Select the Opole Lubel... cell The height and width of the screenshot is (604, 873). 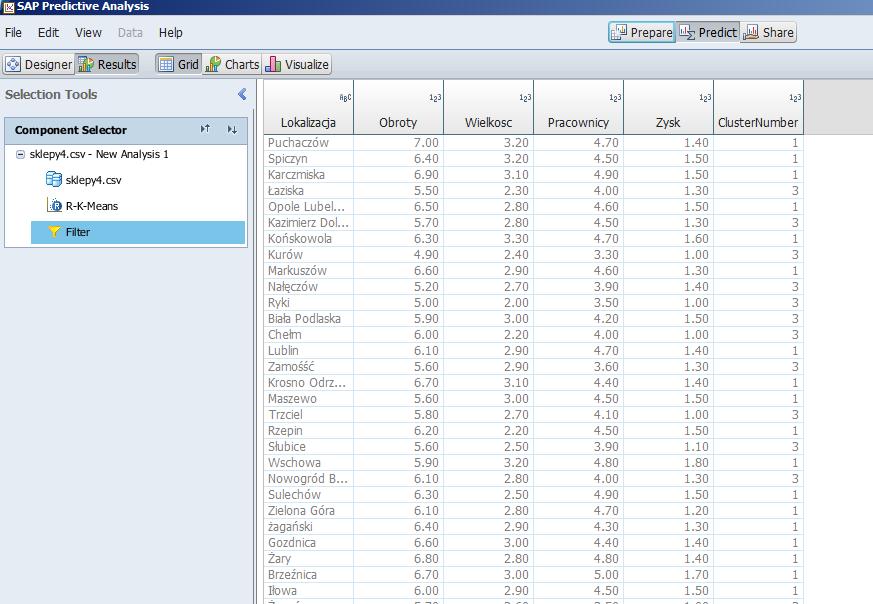tap(308, 207)
